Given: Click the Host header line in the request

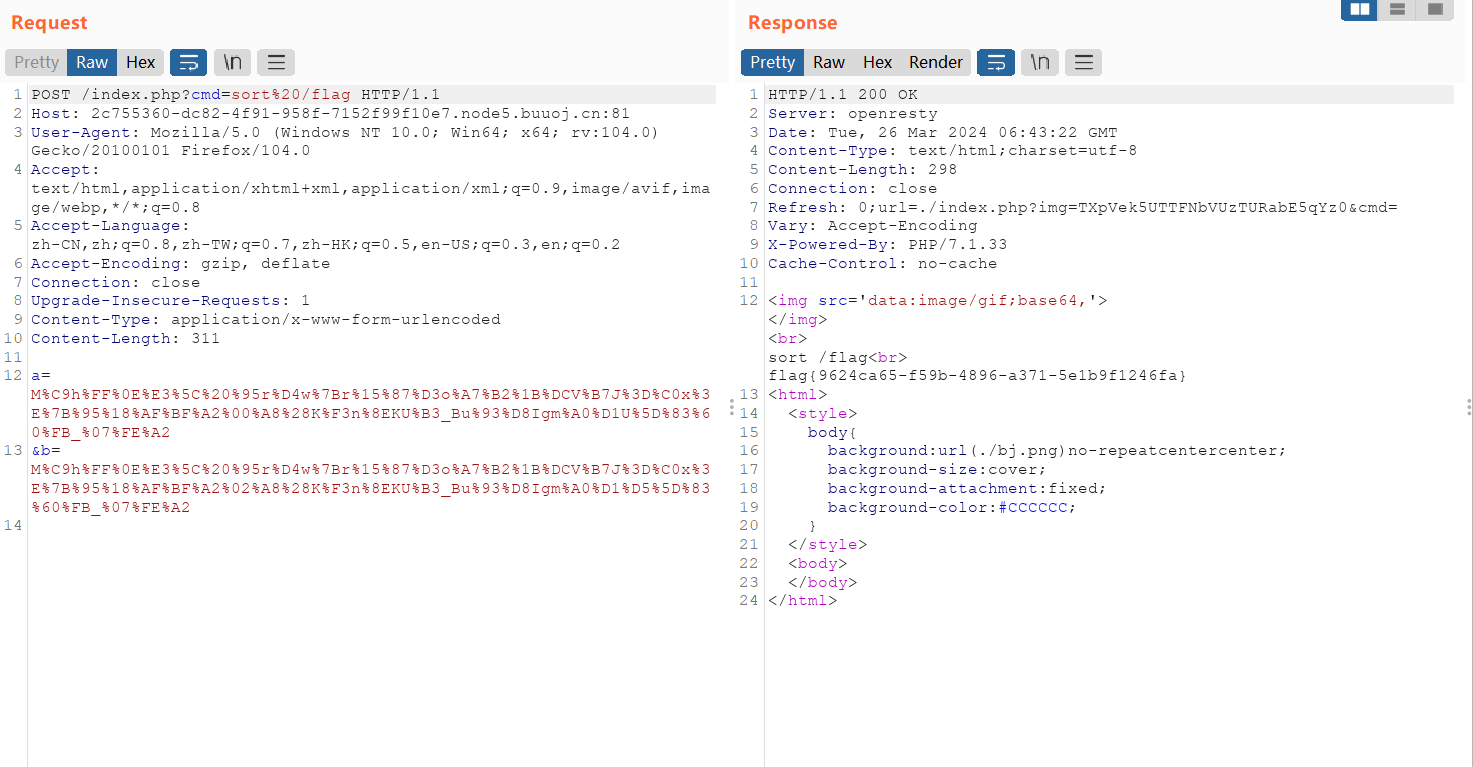Looking at the screenshot, I should pyautogui.click(x=330, y=114).
